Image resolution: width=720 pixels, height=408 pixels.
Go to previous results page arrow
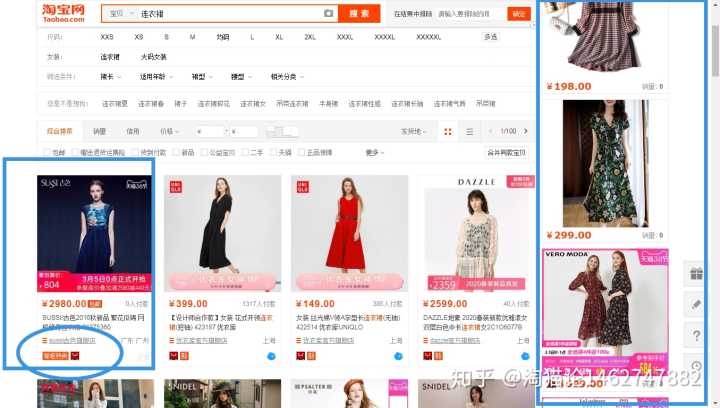point(490,131)
